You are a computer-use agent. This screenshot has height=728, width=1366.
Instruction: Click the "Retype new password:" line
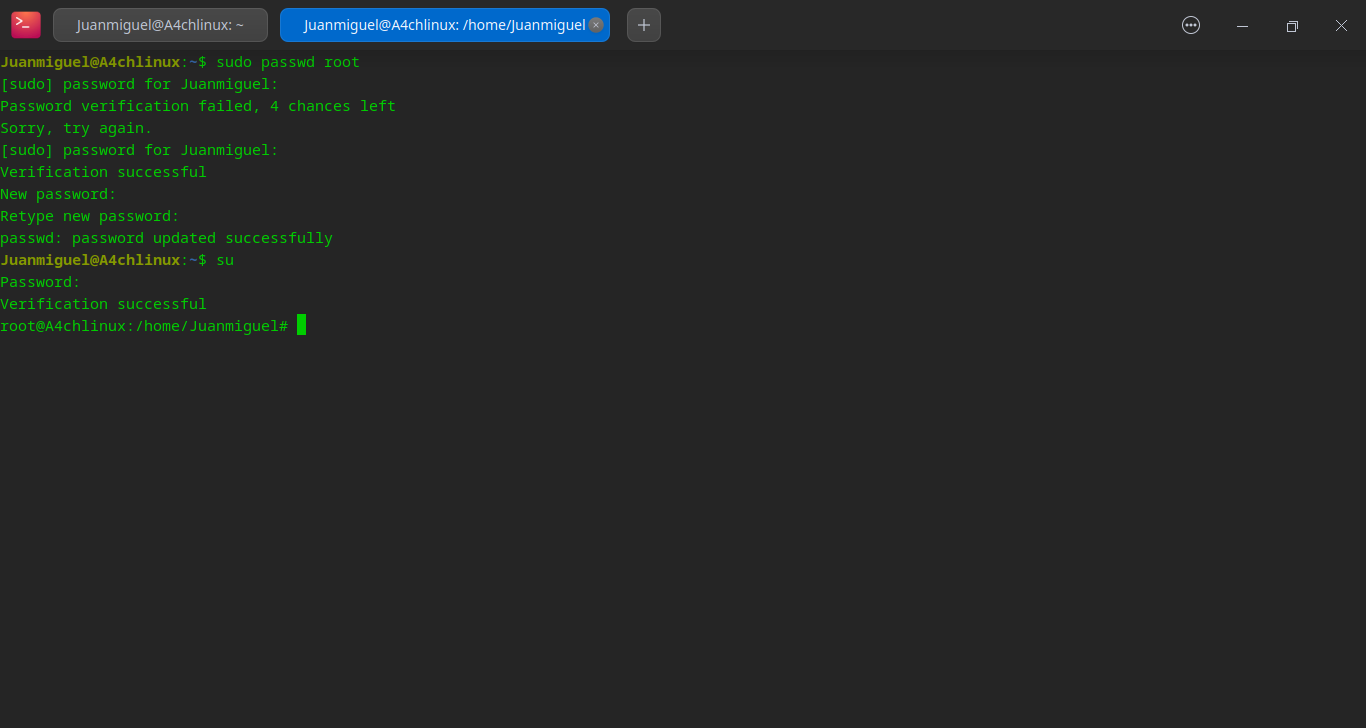coord(90,216)
